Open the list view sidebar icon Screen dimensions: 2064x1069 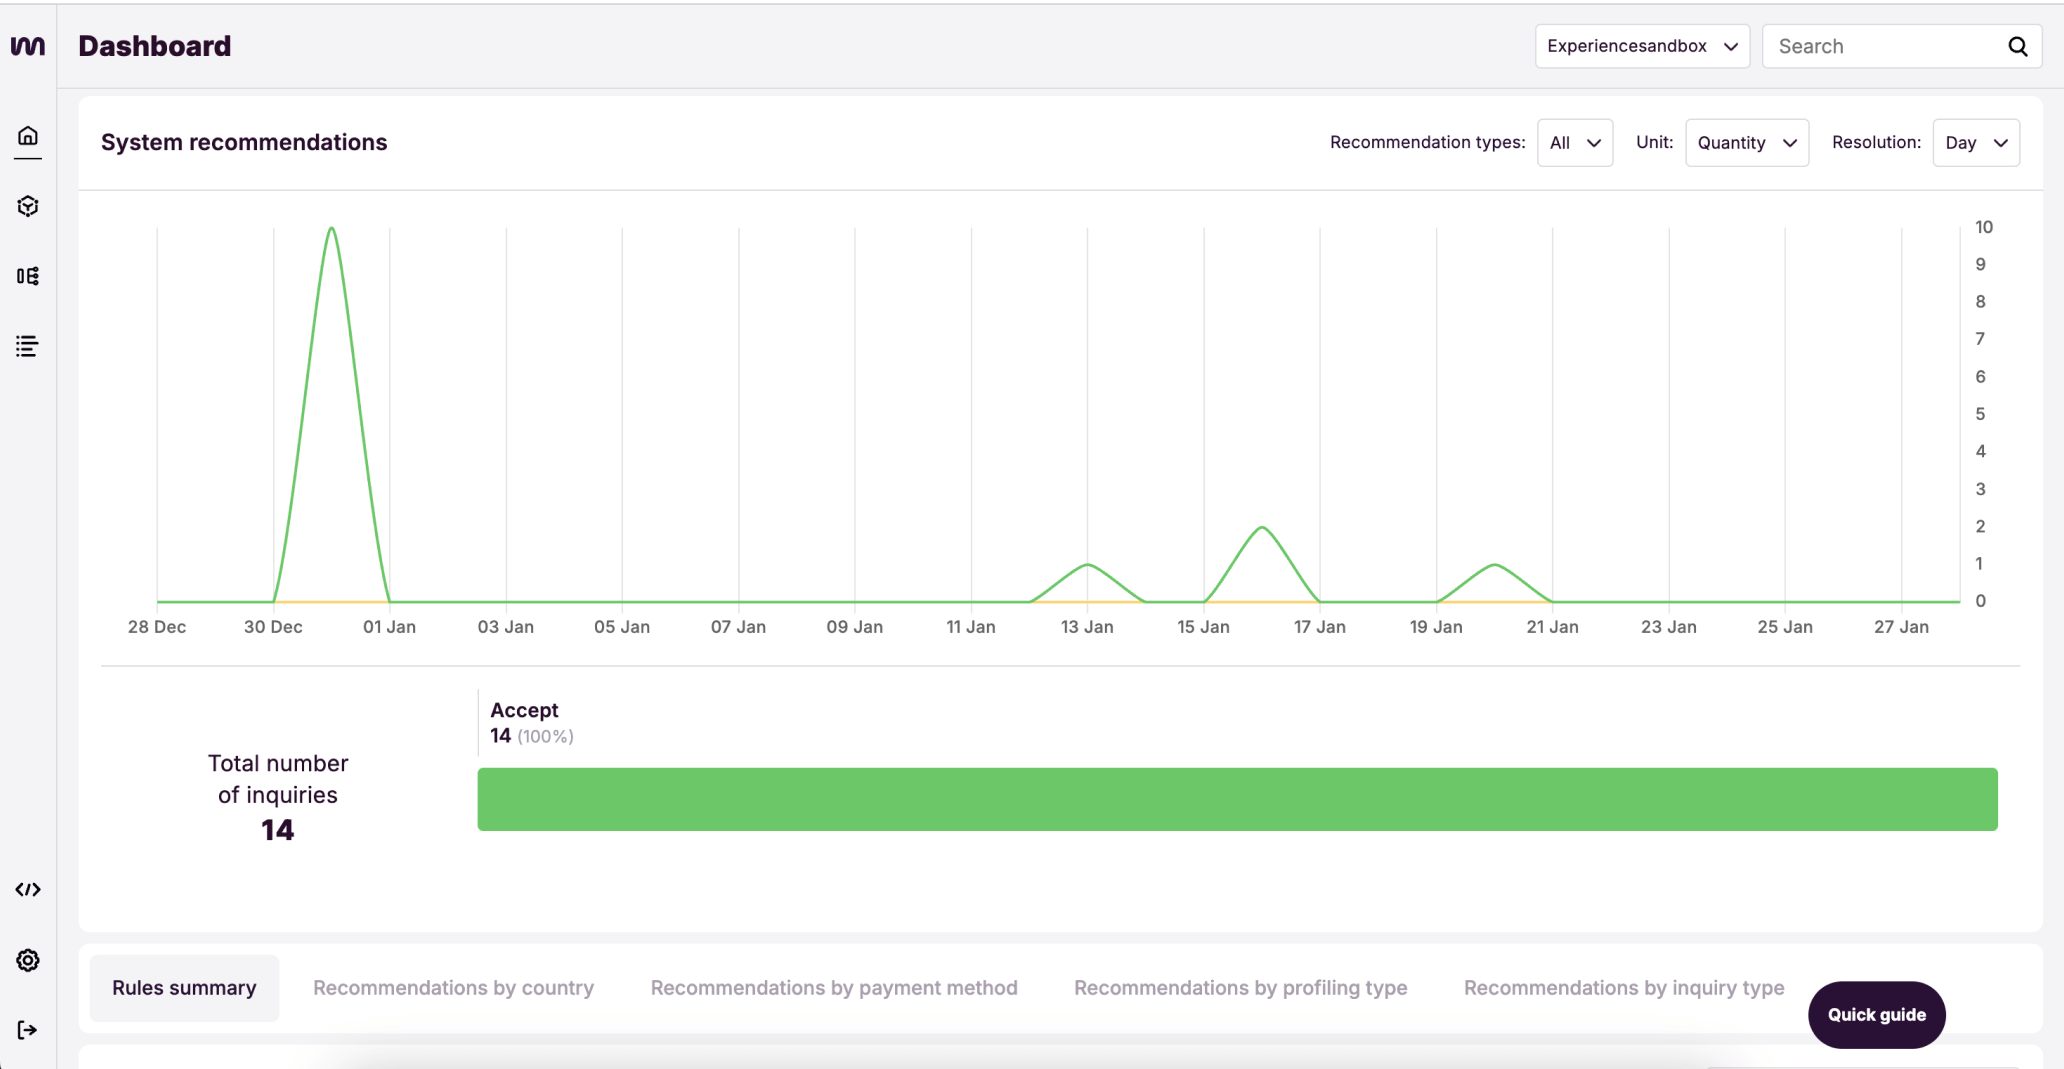tap(28, 346)
